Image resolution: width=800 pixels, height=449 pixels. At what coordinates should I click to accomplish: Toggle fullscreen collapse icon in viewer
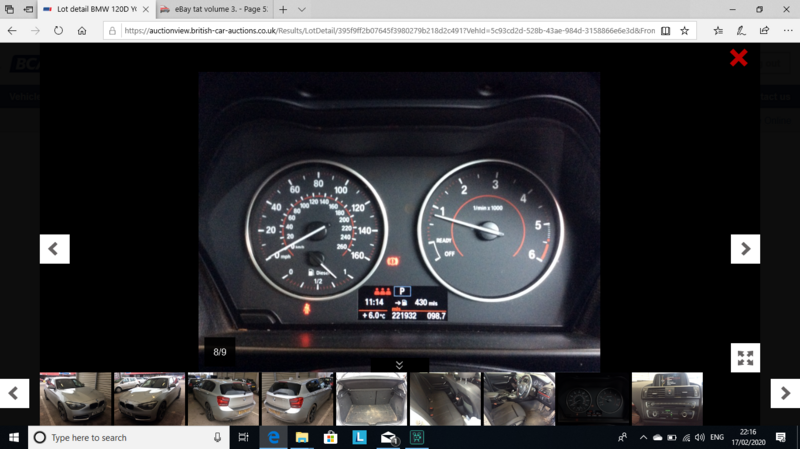point(745,358)
